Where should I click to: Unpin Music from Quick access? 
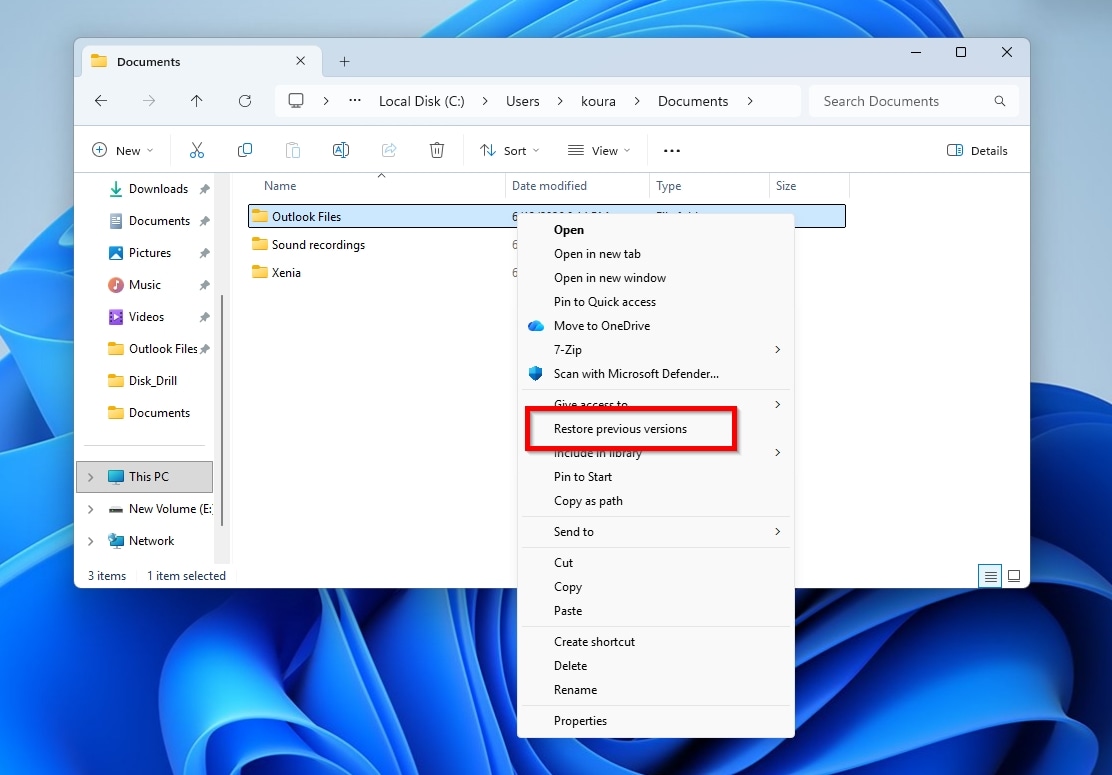point(204,285)
